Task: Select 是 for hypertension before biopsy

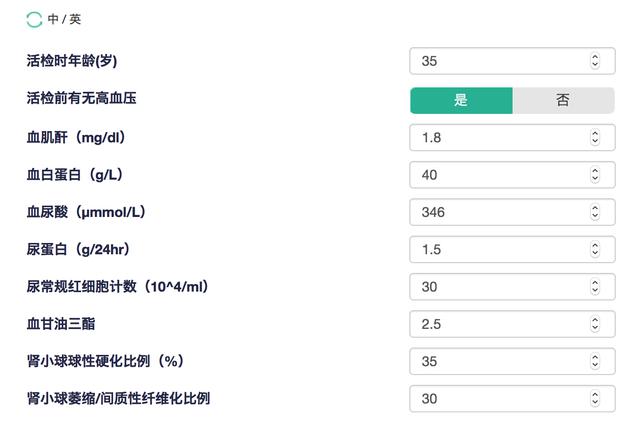Action: coord(461,100)
